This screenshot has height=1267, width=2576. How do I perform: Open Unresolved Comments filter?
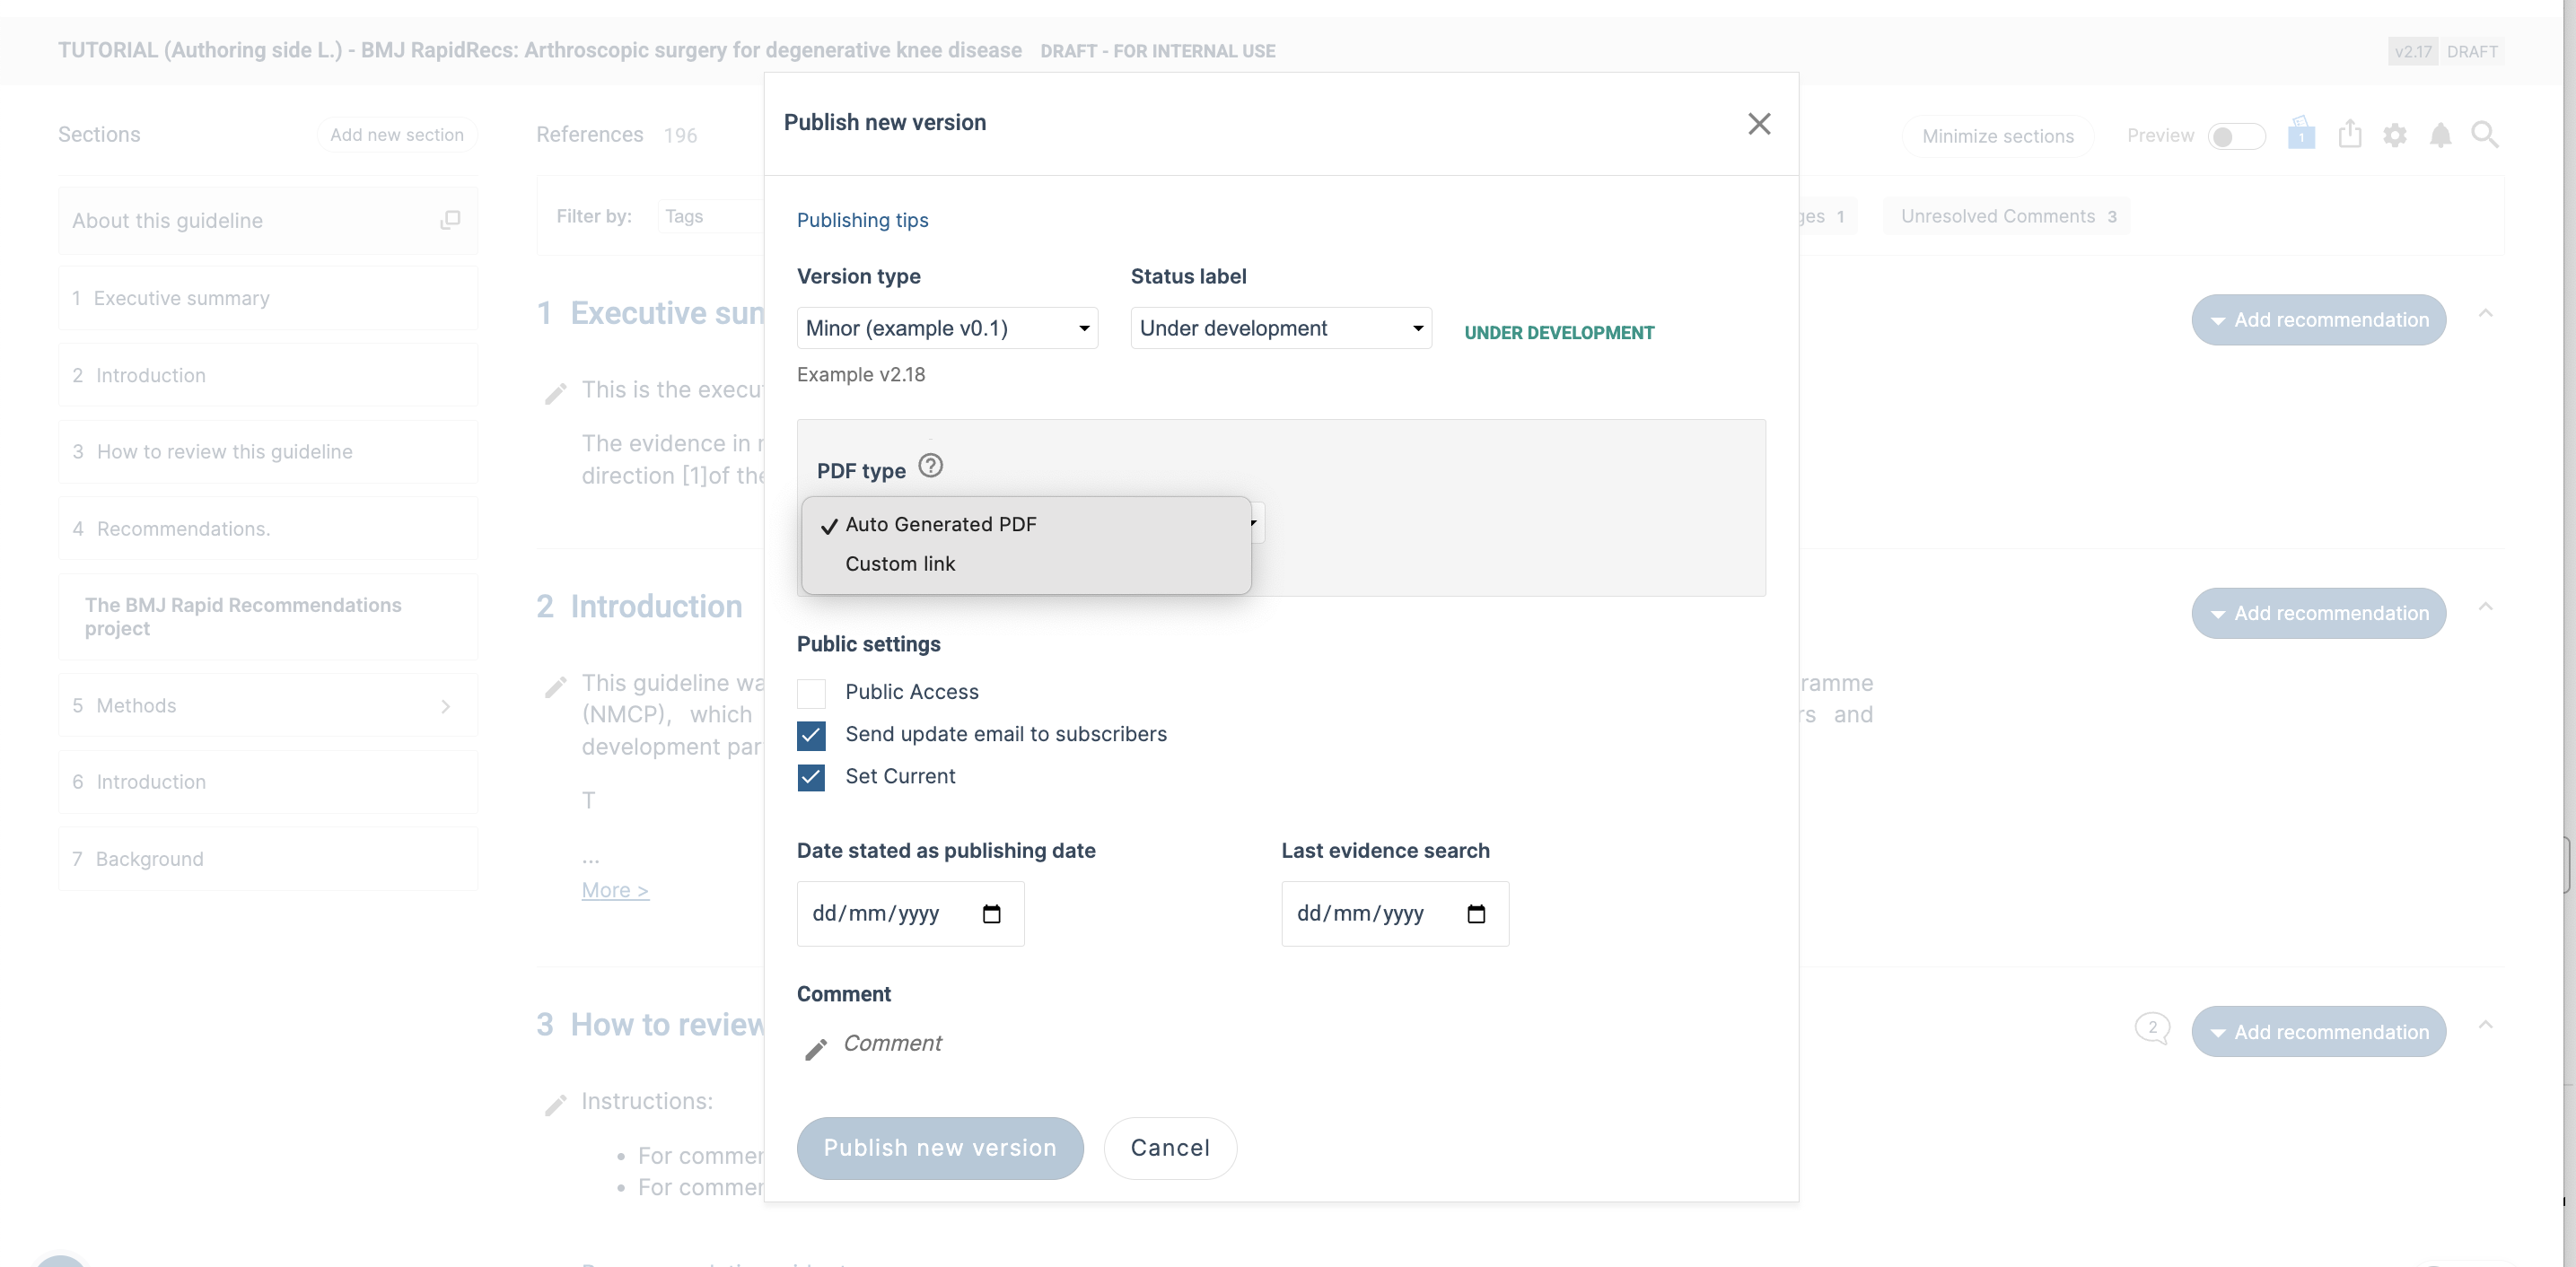(x=2006, y=217)
